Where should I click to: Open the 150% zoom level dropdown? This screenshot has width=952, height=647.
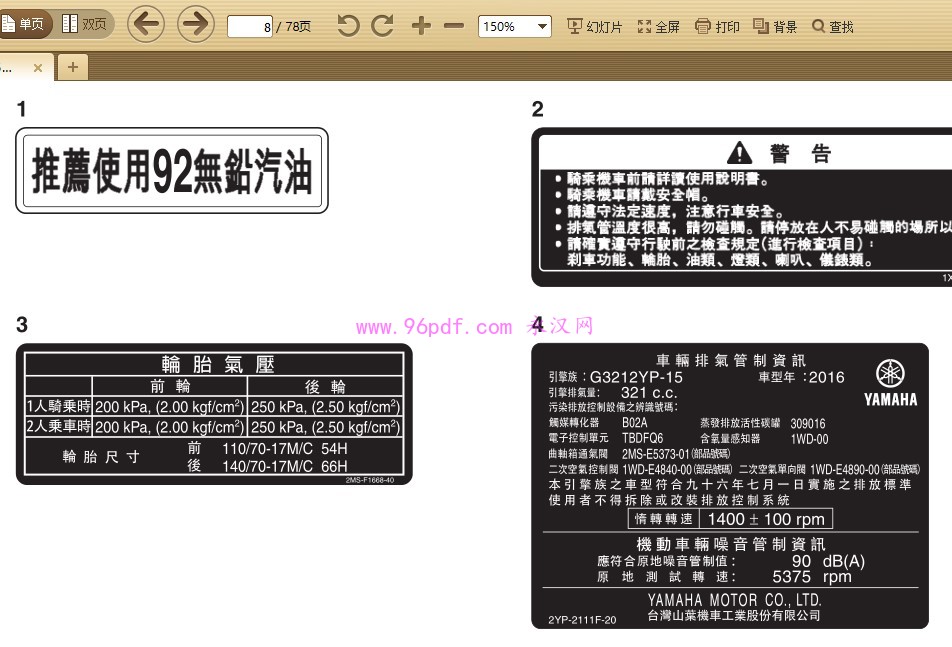[515, 27]
